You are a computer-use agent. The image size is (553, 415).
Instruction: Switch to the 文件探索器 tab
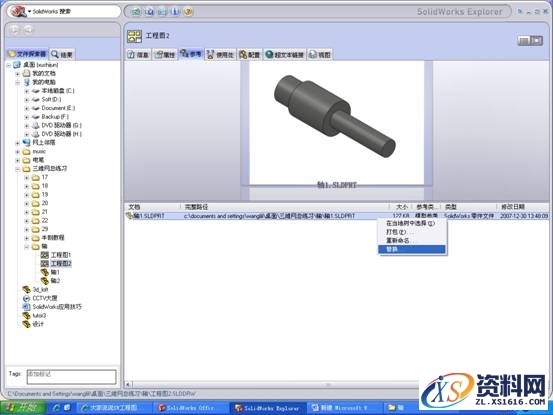tap(27, 54)
